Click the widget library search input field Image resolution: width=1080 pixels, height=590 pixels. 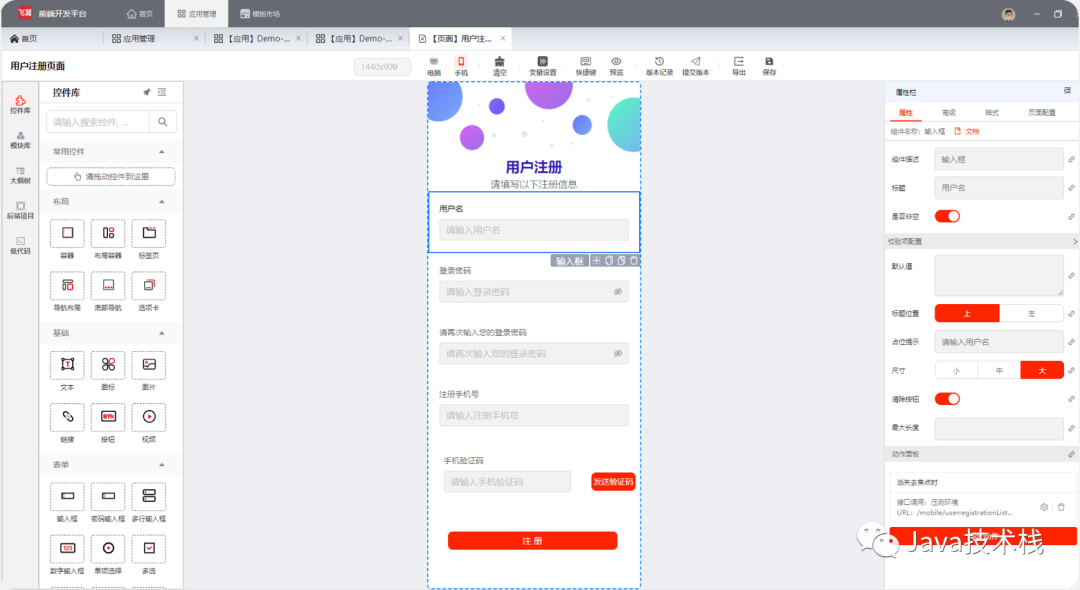click(100, 121)
